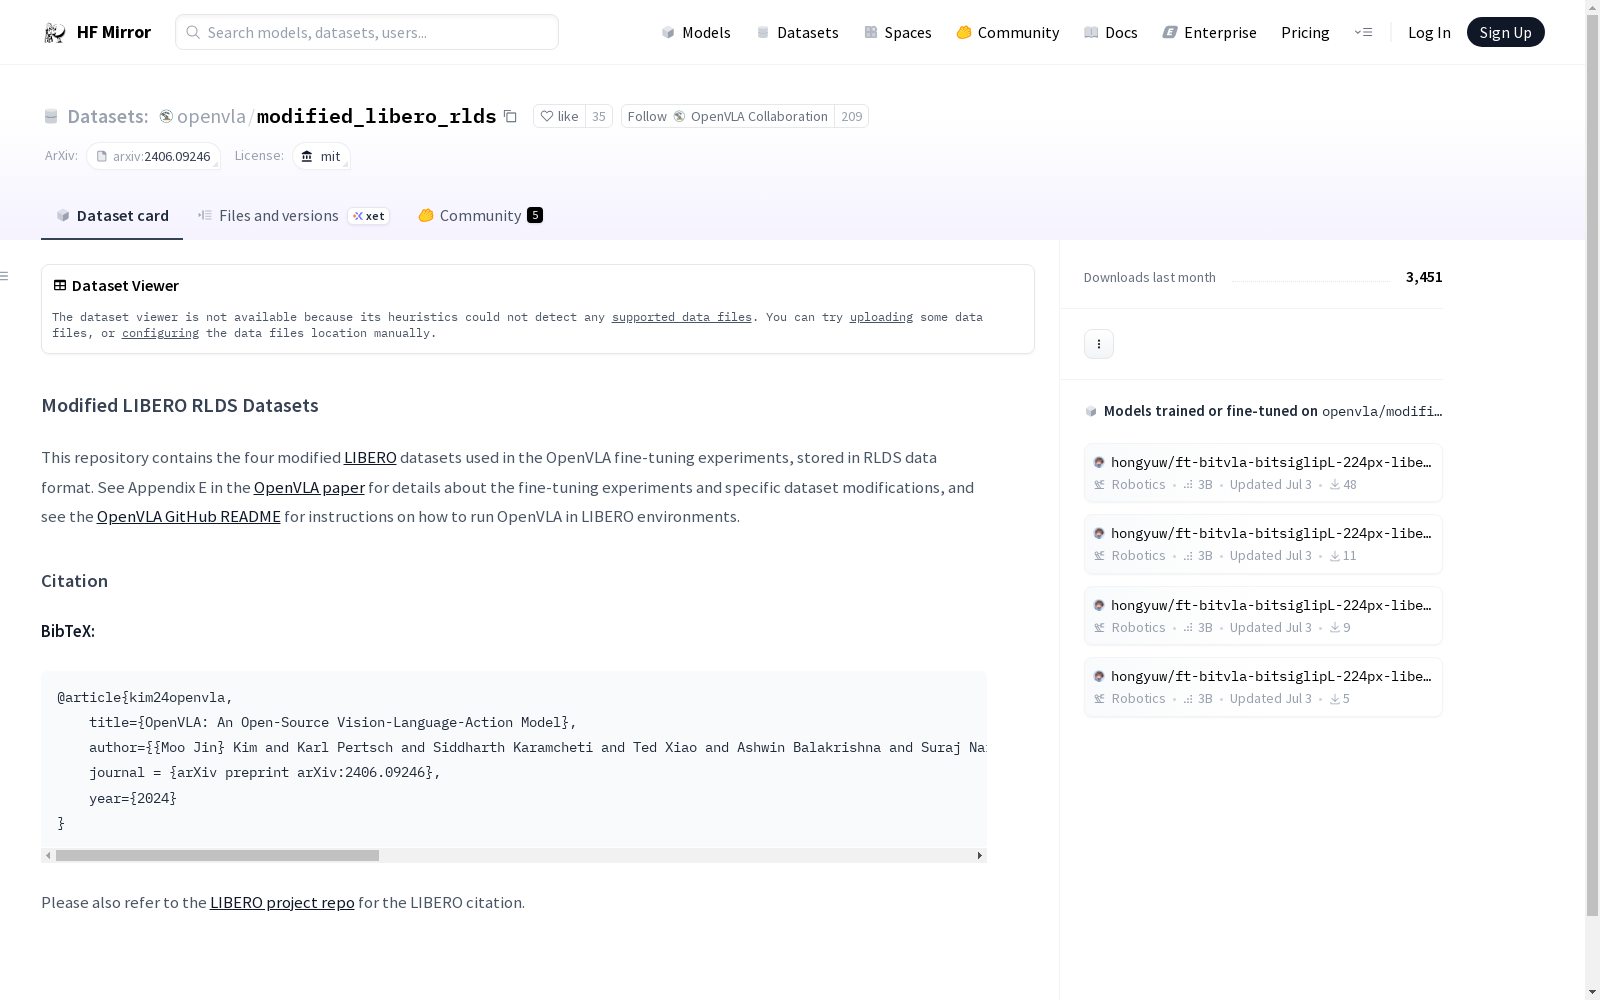Click the 'configuring' link in viewer notice
The height and width of the screenshot is (1000, 1600).
pyautogui.click(x=160, y=333)
